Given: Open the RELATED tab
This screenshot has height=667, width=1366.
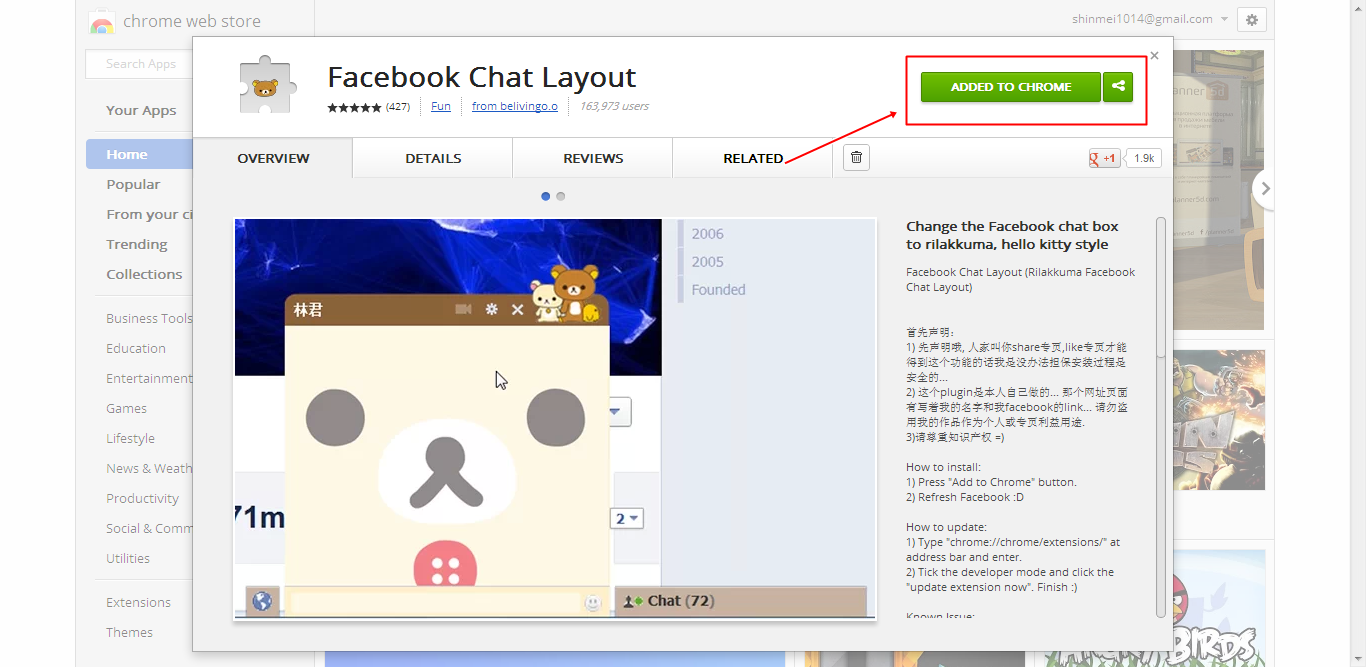Looking at the screenshot, I should pos(753,157).
